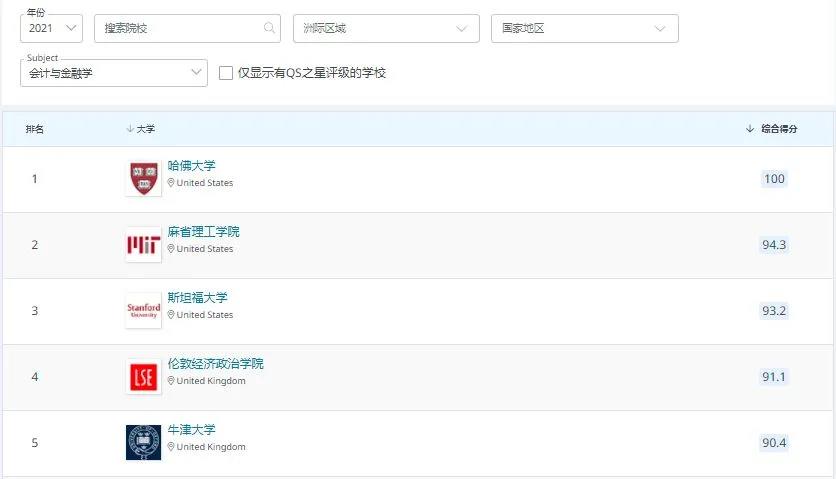Open the 哈佛大学 link
This screenshot has width=836, height=479.
click(x=191, y=165)
